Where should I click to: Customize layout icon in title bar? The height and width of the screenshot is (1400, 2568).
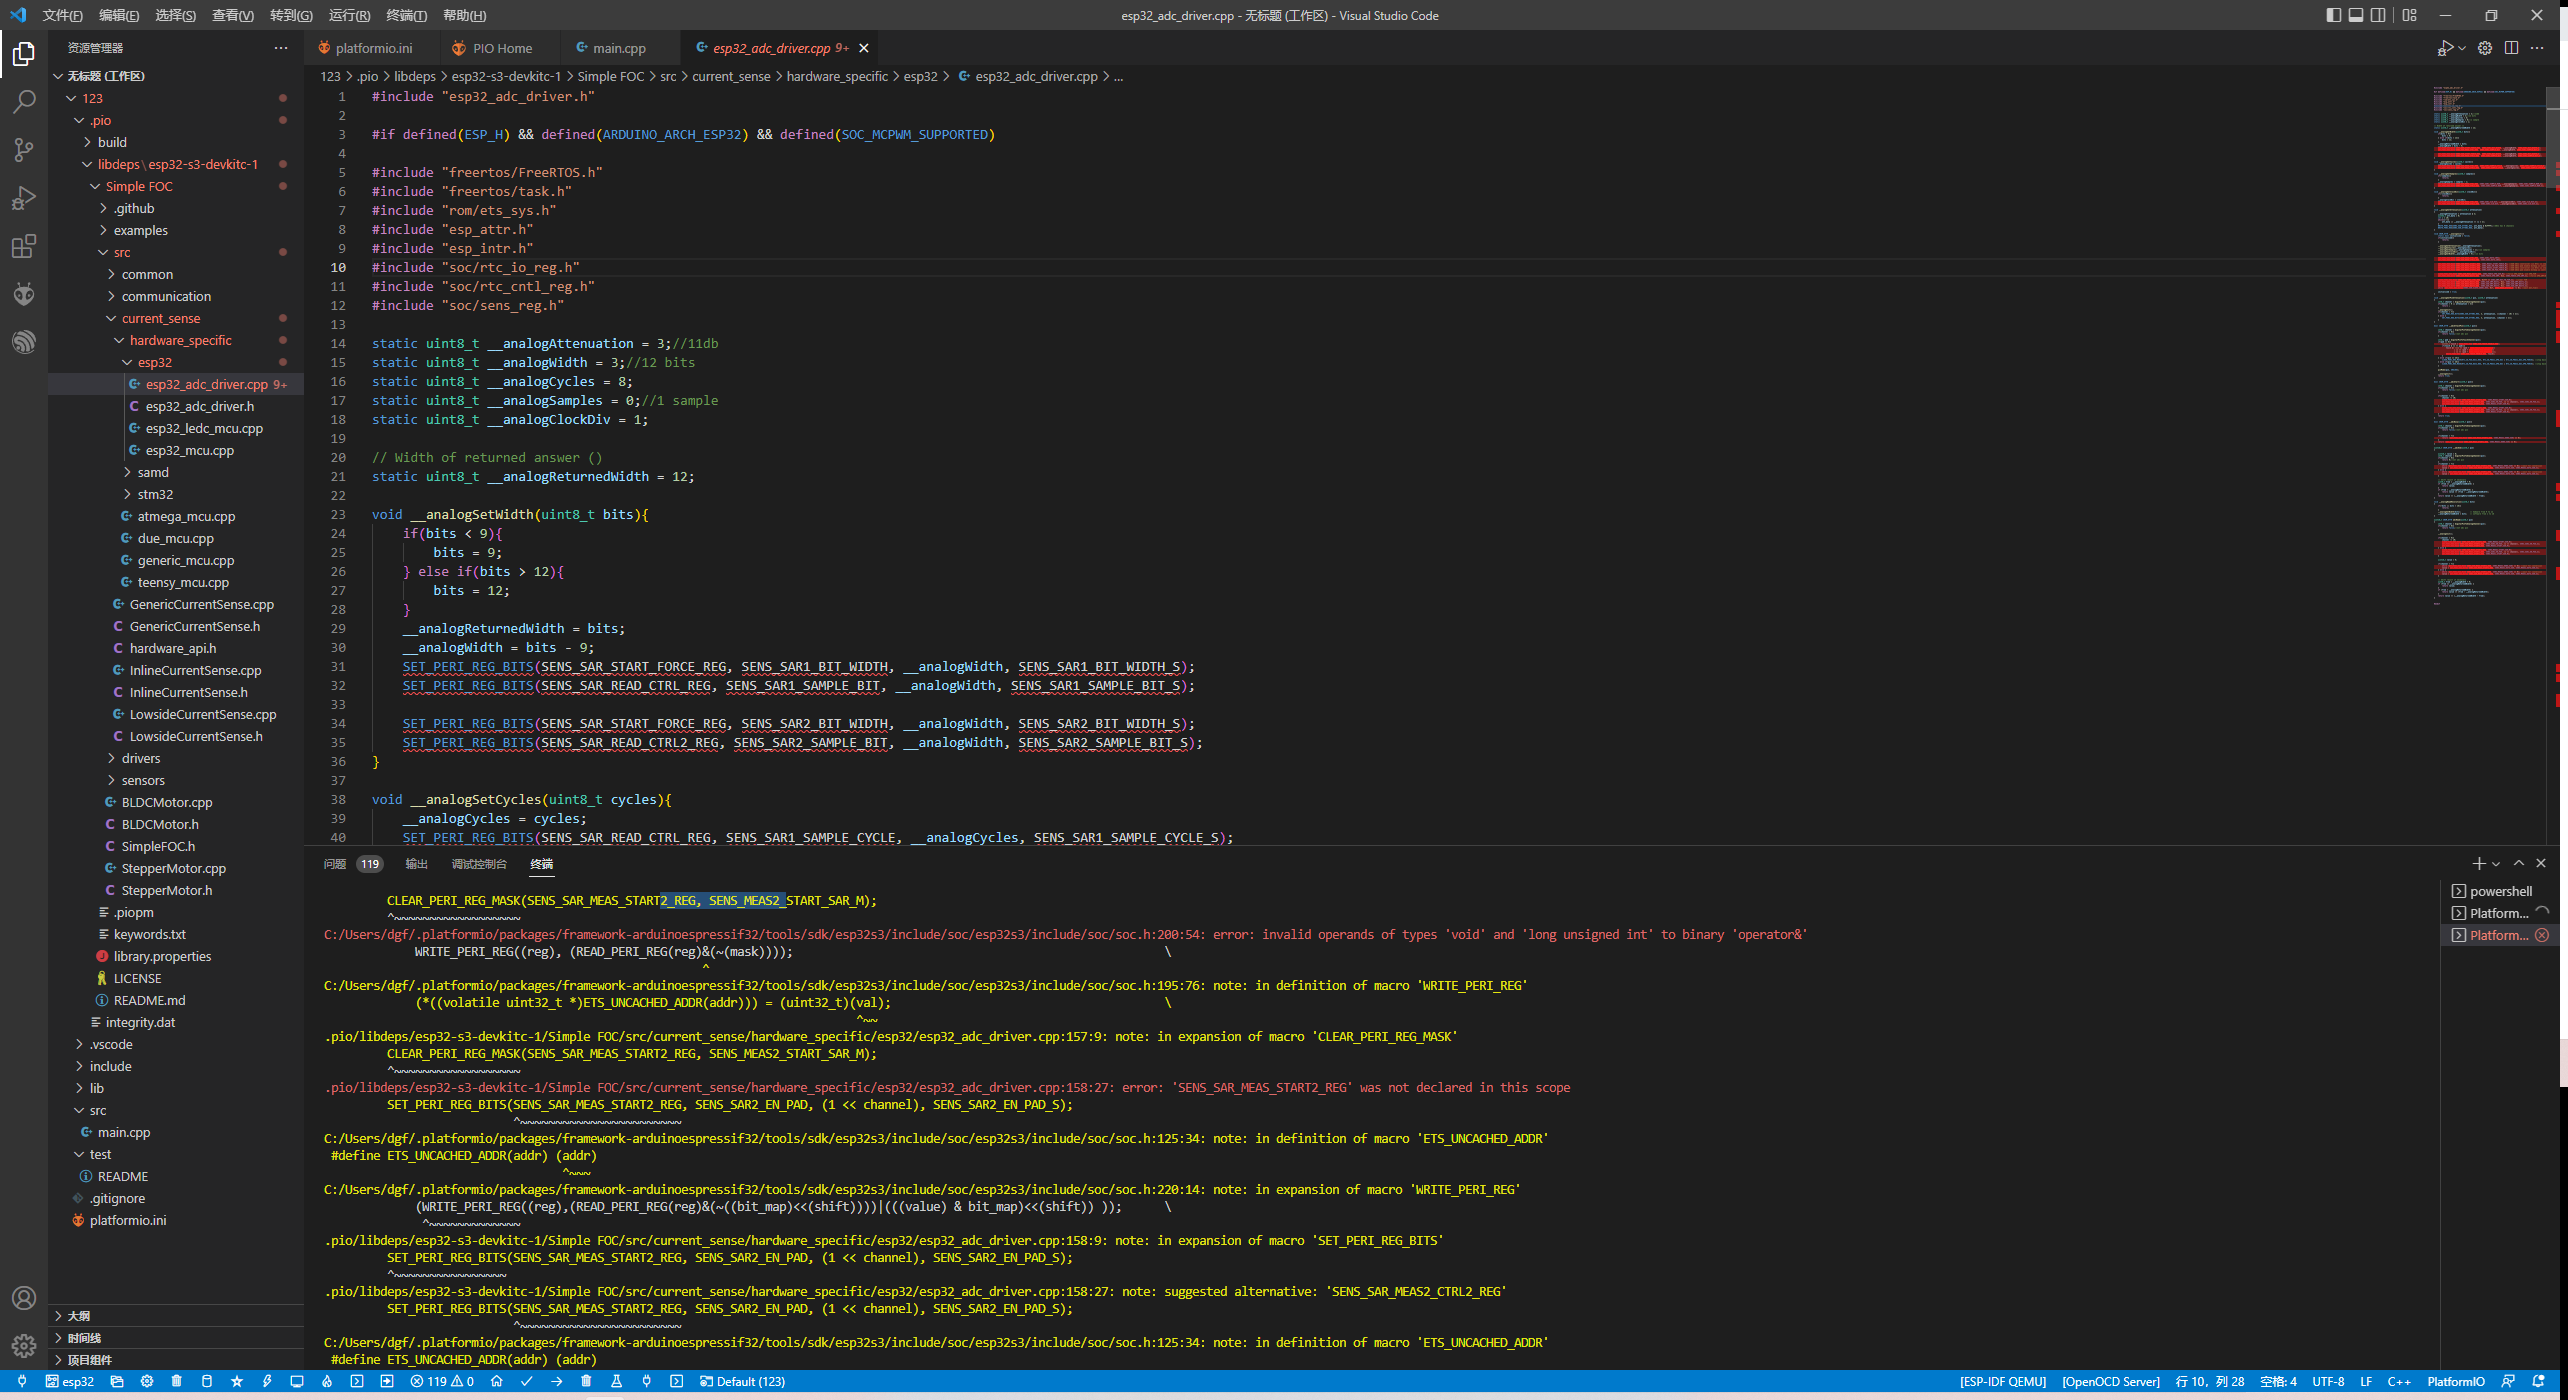coord(2409,15)
